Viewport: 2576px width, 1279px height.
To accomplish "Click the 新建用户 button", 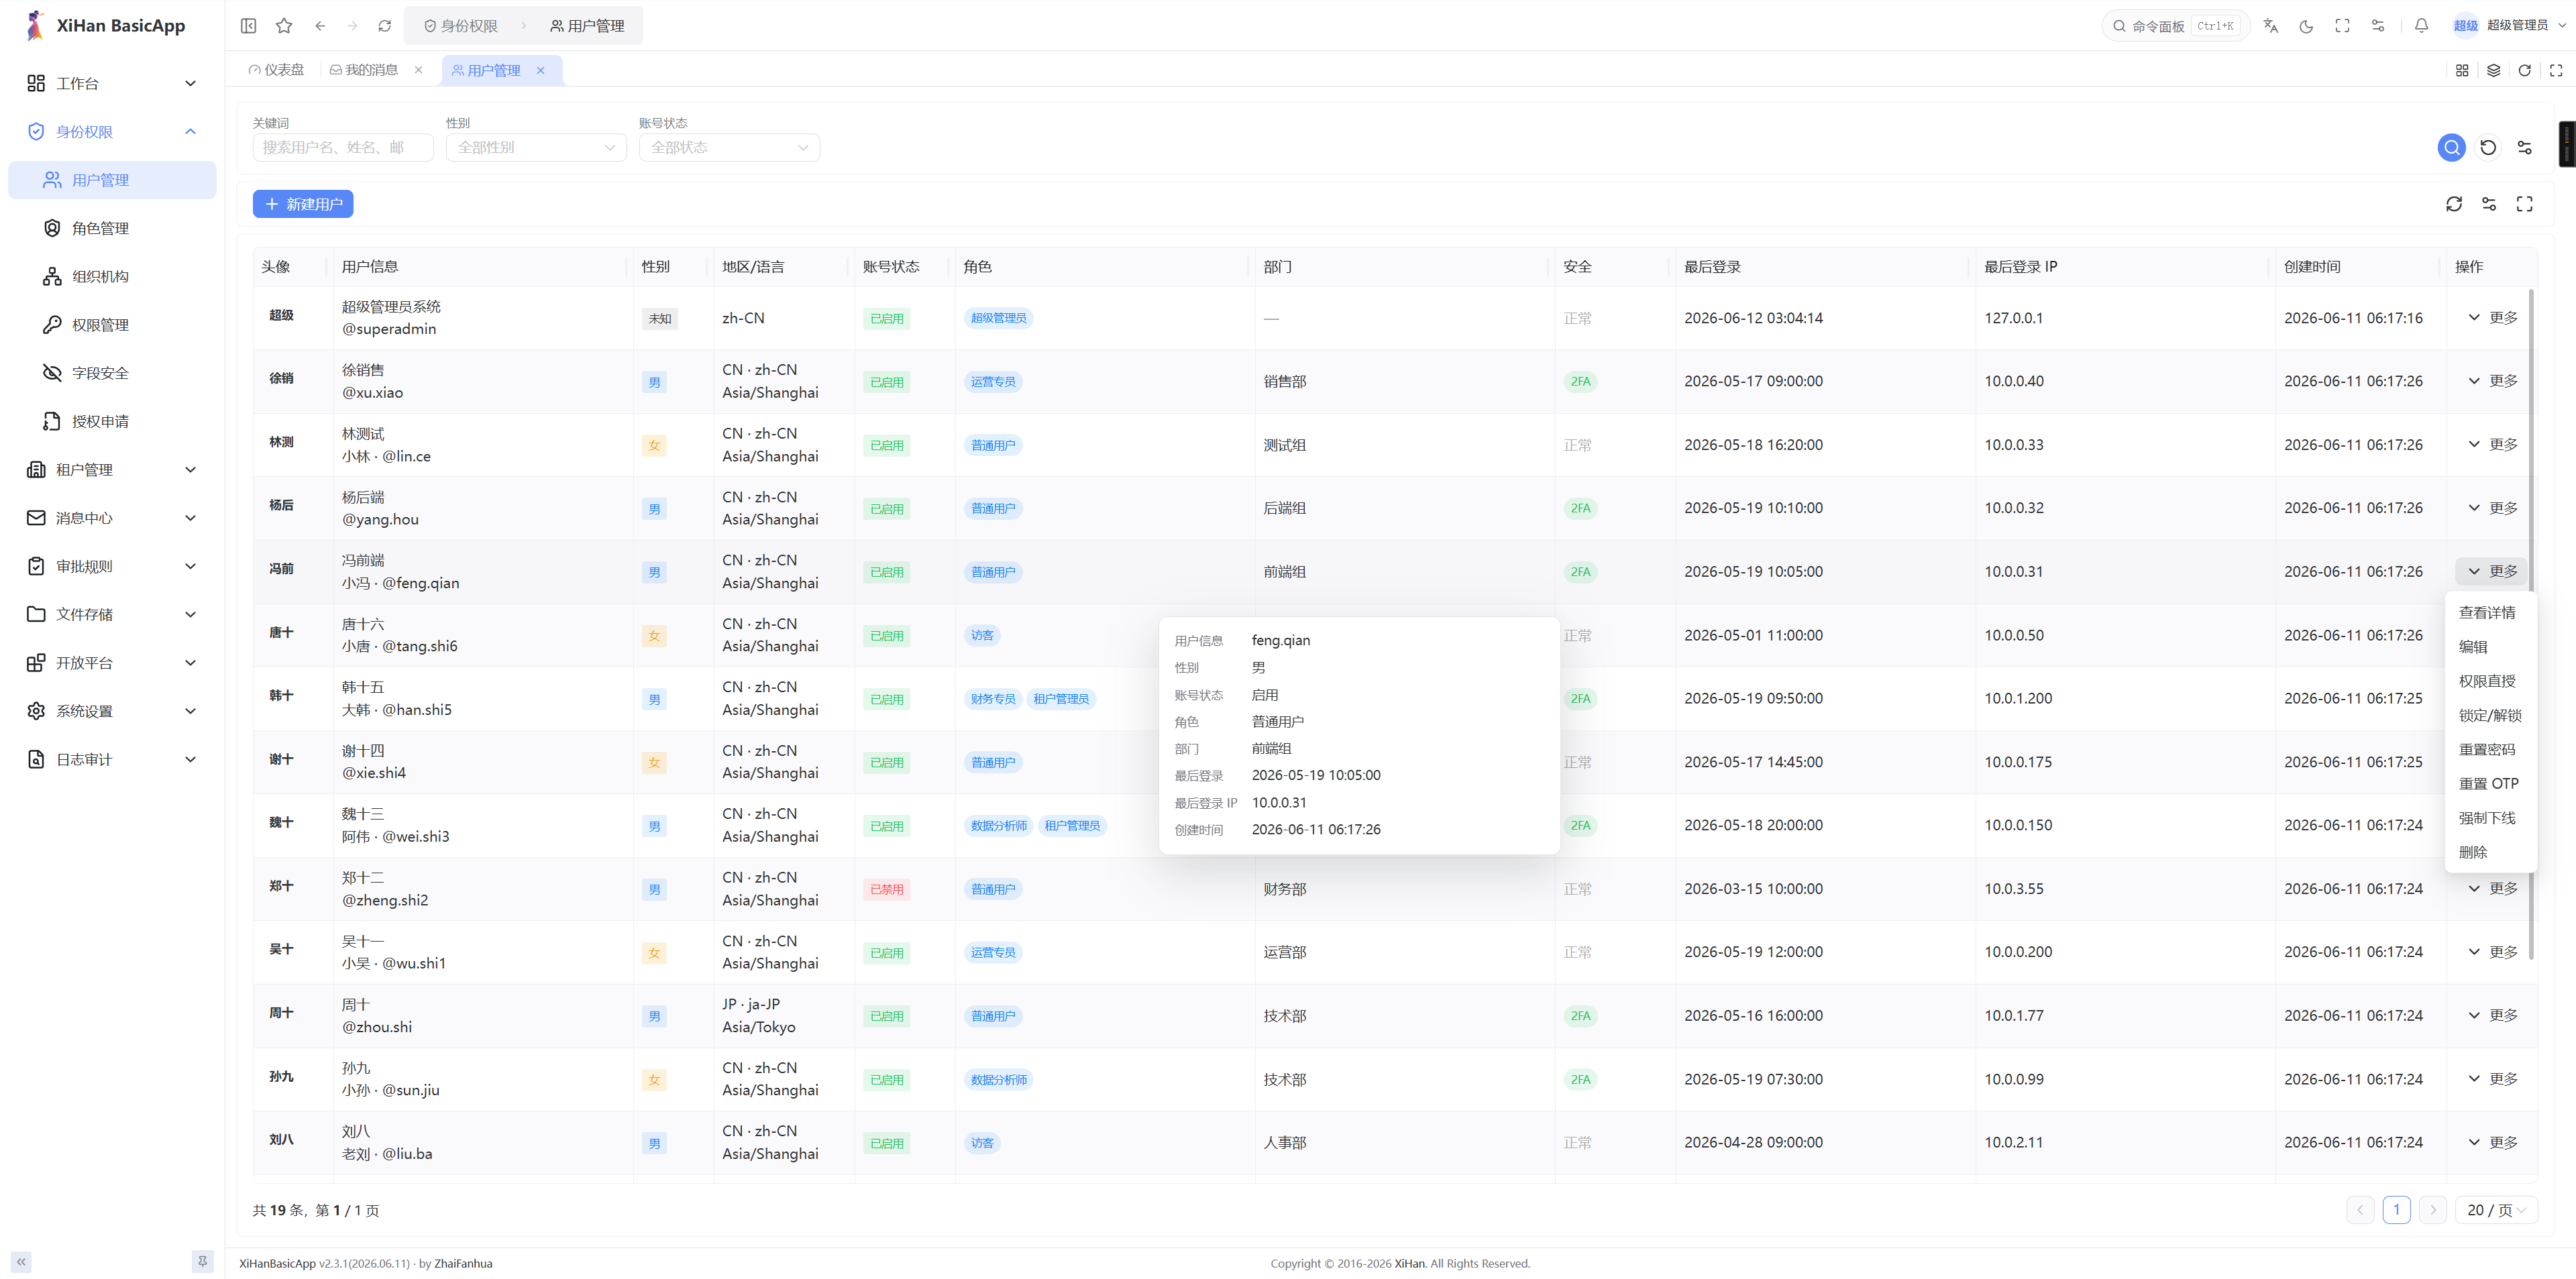I will tap(303, 204).
